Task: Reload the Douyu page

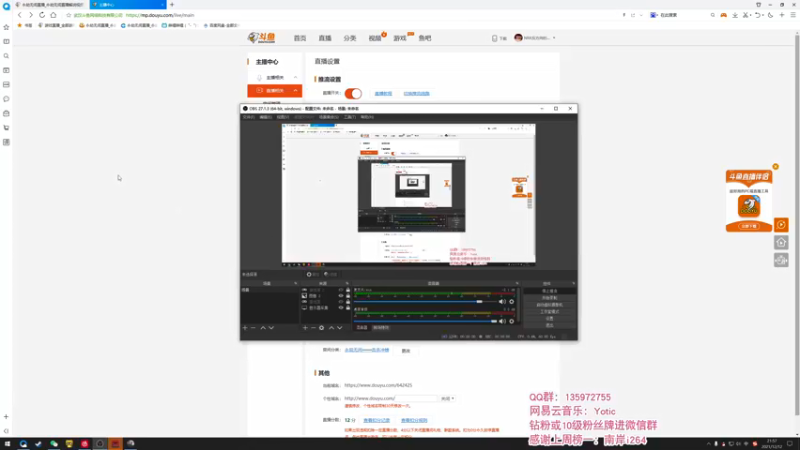Action: [42, 15]
